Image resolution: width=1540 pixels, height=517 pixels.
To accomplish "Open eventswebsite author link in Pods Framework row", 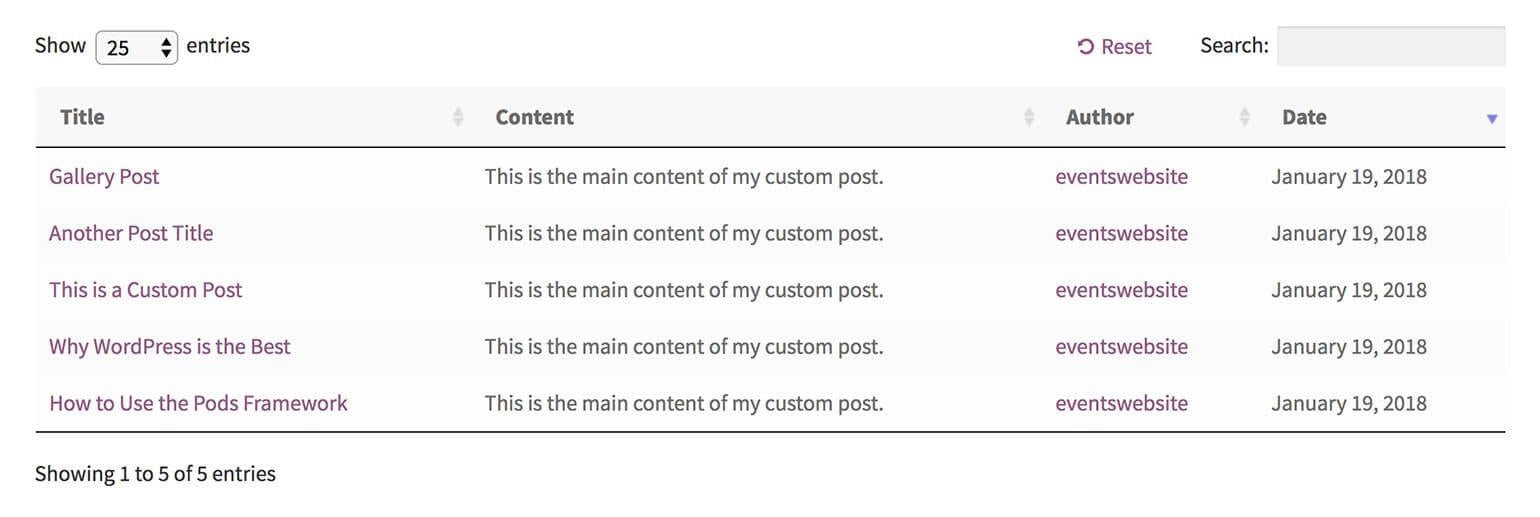I will point(1122,403).
